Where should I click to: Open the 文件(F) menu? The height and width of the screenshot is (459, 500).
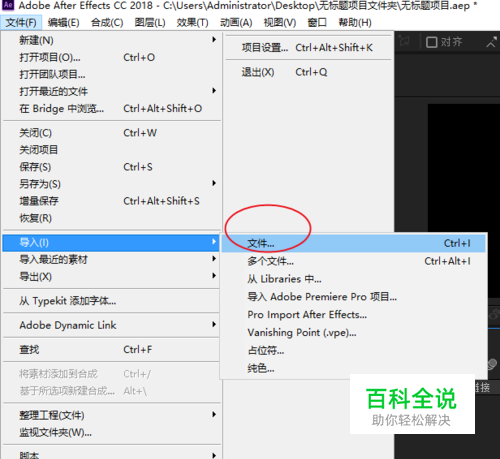[21, 23]
